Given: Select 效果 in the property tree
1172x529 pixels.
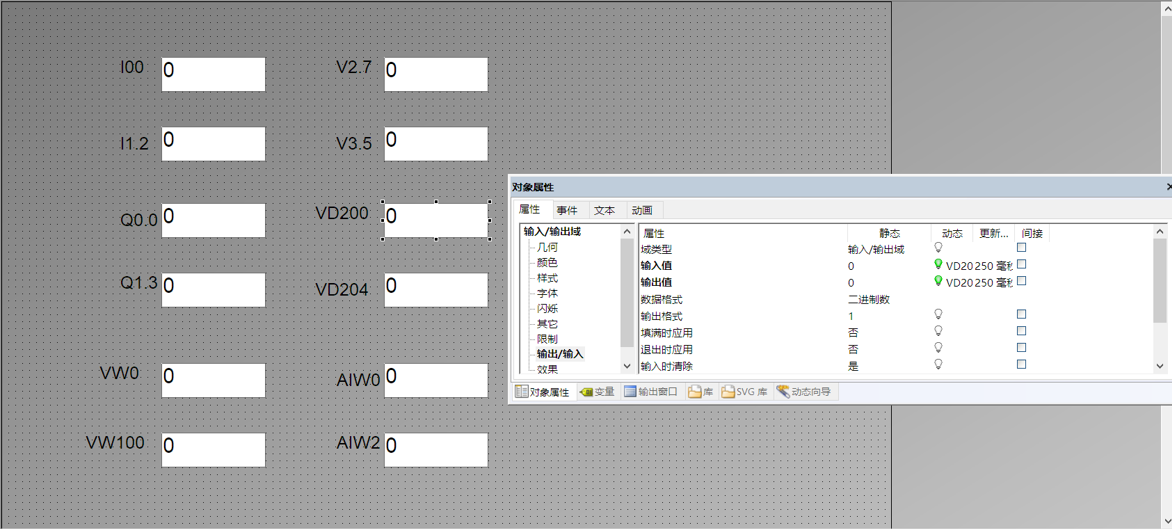Looking at the screenshot, I should point(547,368).
